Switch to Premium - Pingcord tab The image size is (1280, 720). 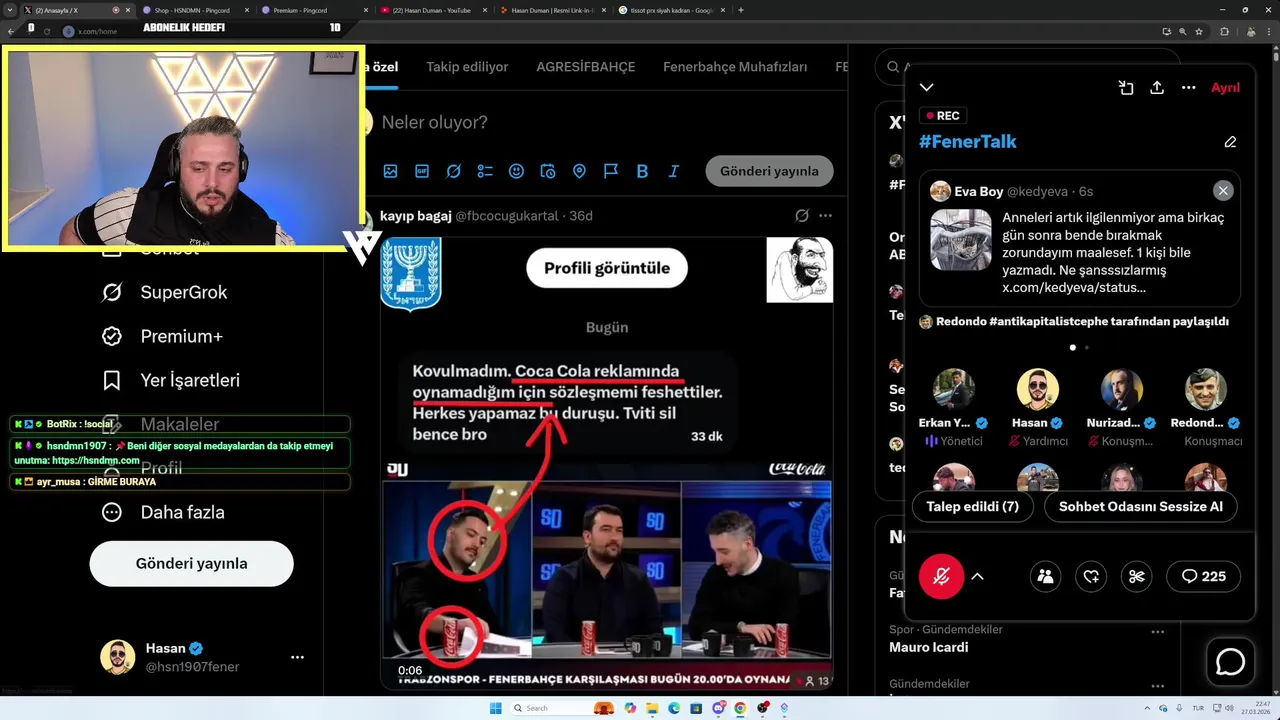312,10
